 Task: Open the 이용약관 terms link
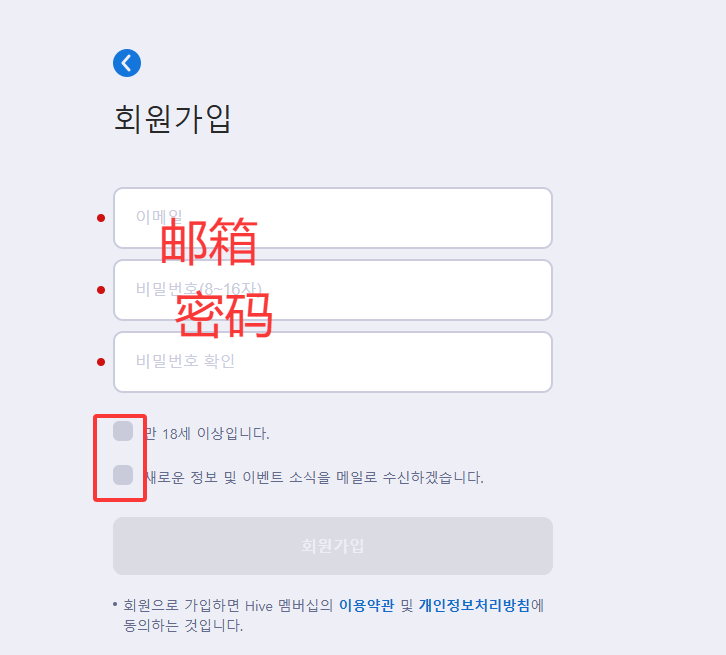click(366, 605)
